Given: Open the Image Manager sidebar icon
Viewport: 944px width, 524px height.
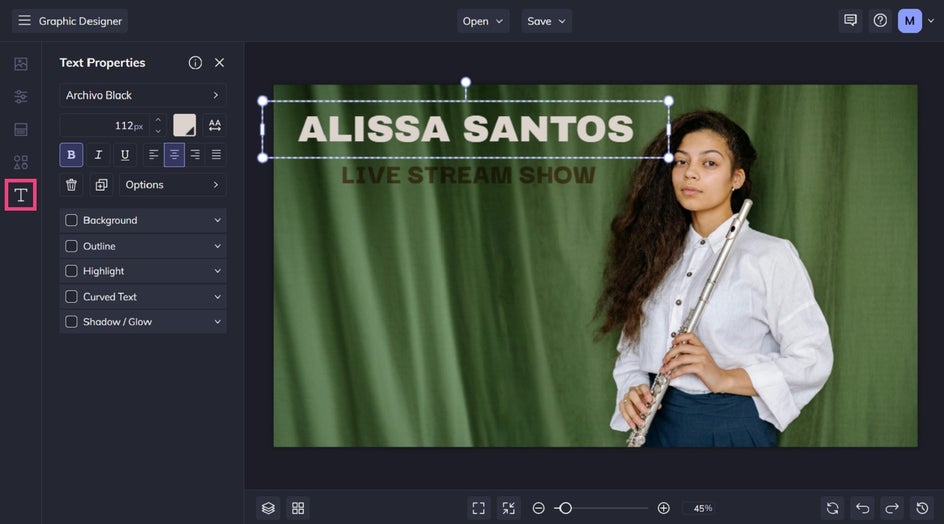Looking at the screenshot, I should [21, 64].
